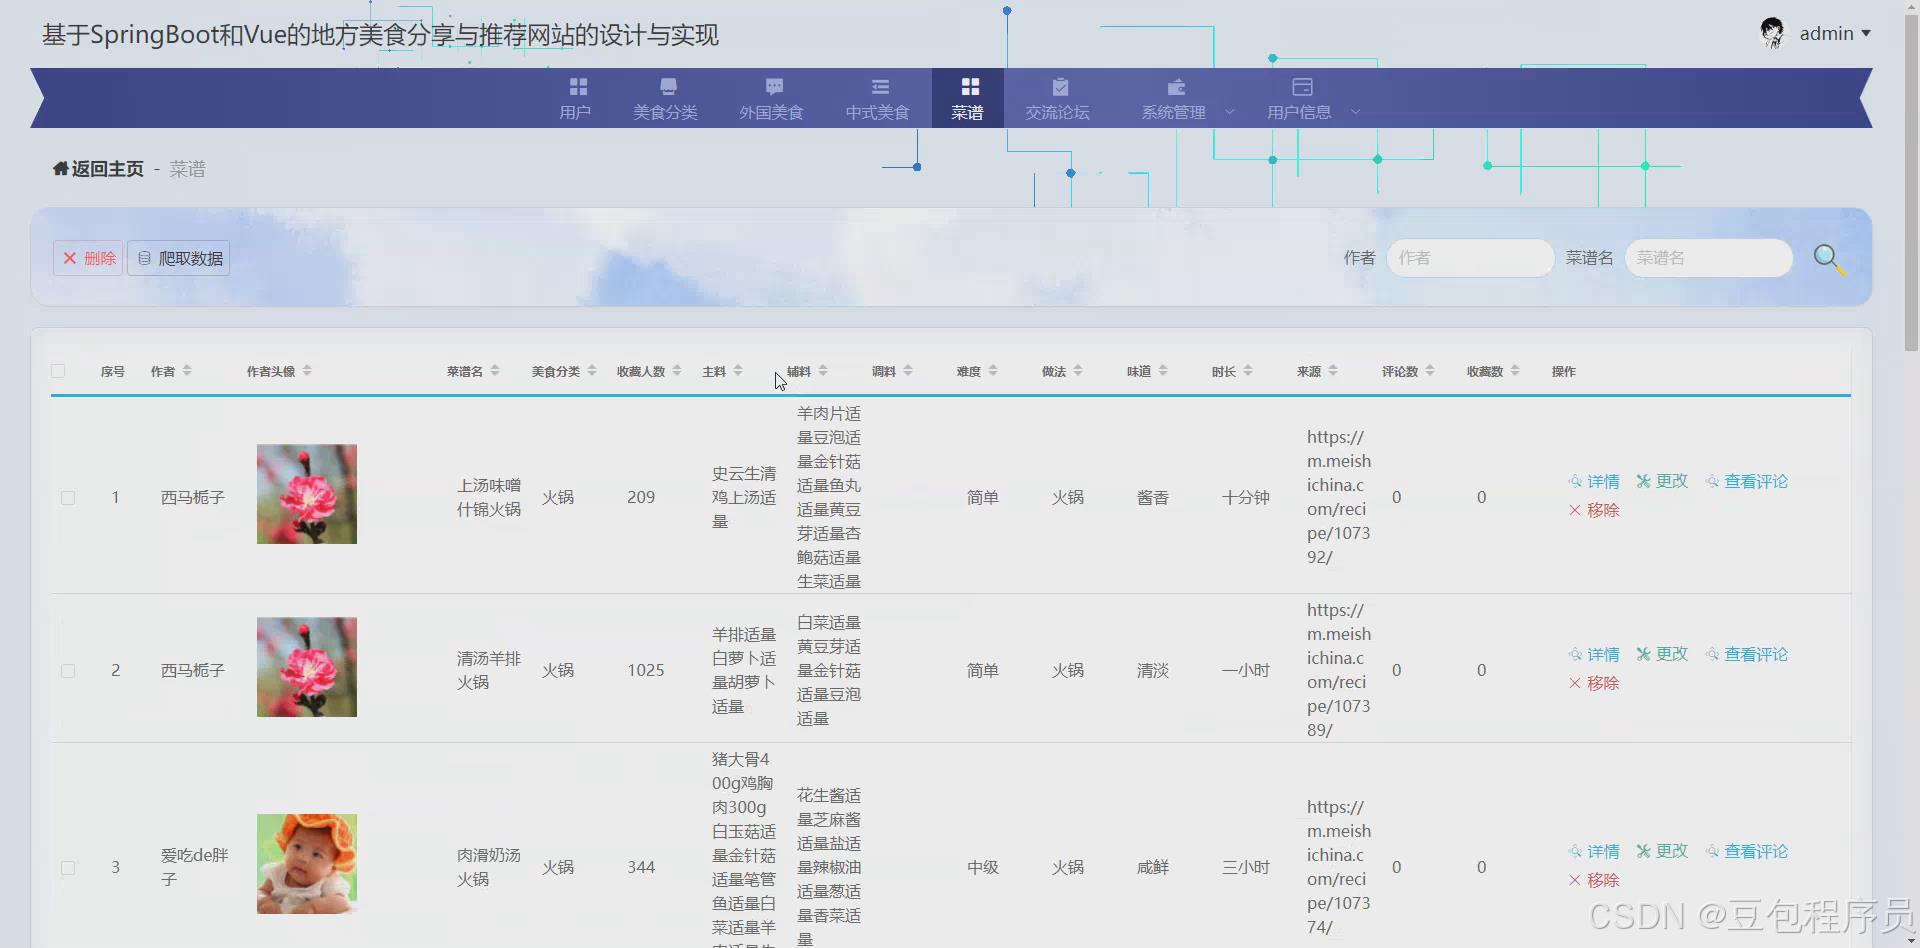Image resolution: width=1920 pixels, height=948 pixels.
Task: Expand the 系统管理 submenu arrow
Action: pos(1230,112)
